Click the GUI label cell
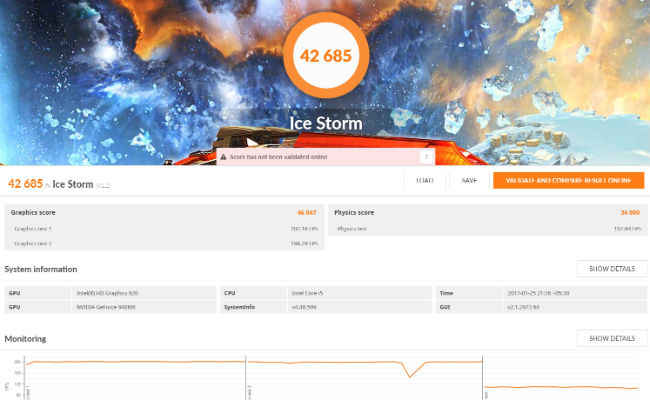 (469, 307)
